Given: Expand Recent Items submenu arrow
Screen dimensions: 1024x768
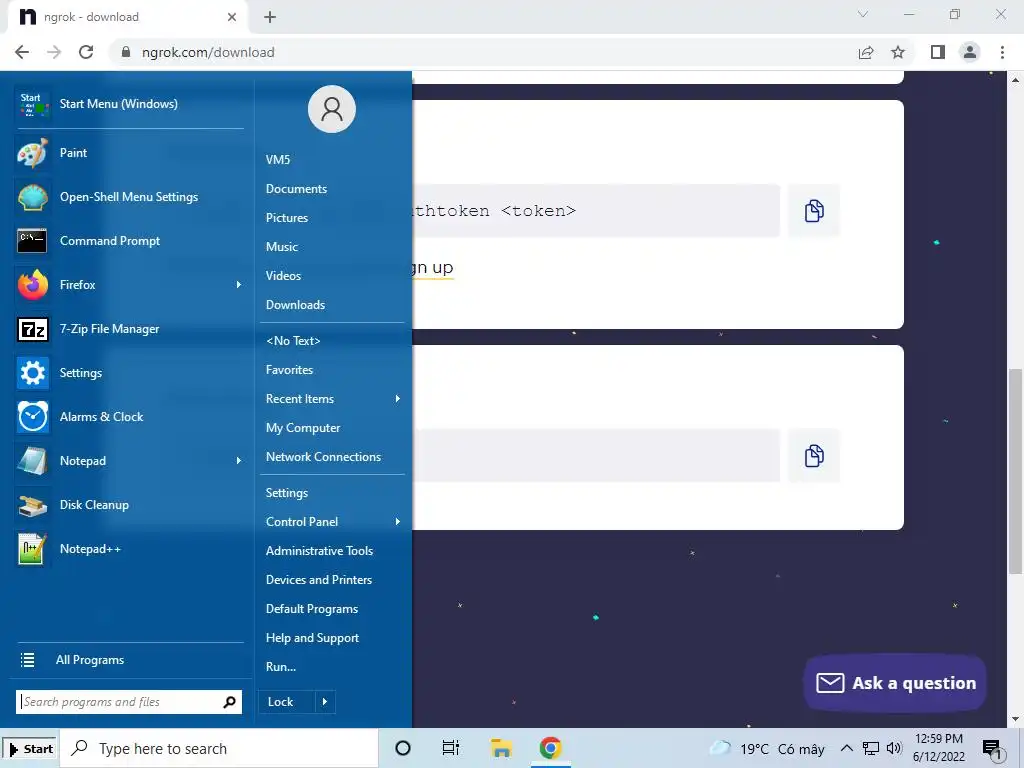Looking at the screenshot, I should point(397,399).
